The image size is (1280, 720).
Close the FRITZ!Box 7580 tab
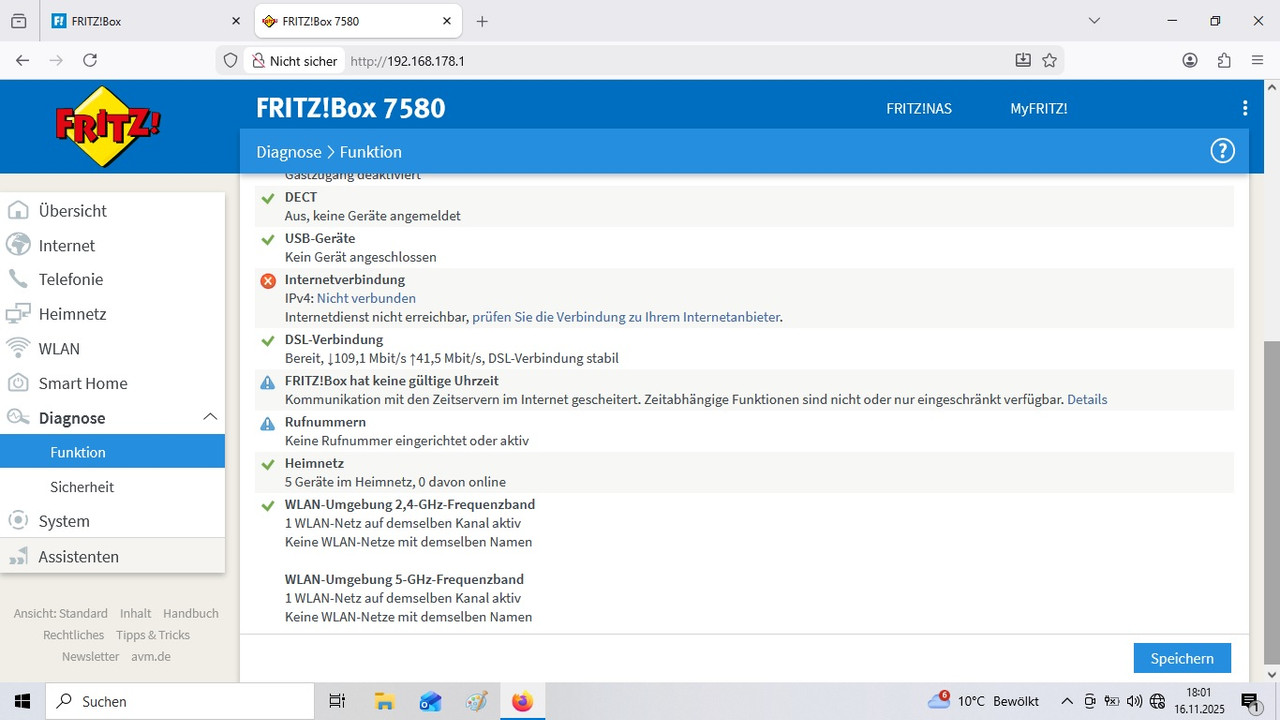(448, 21)
